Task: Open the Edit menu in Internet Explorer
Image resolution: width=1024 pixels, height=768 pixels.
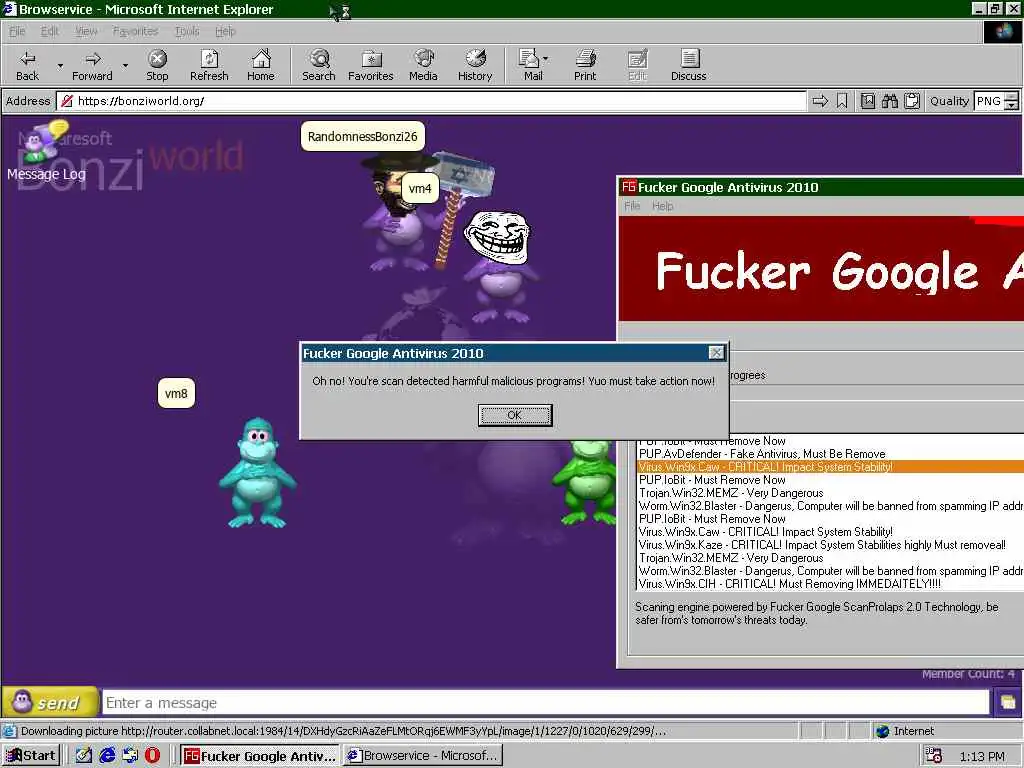Action: [x=50, y=31]
